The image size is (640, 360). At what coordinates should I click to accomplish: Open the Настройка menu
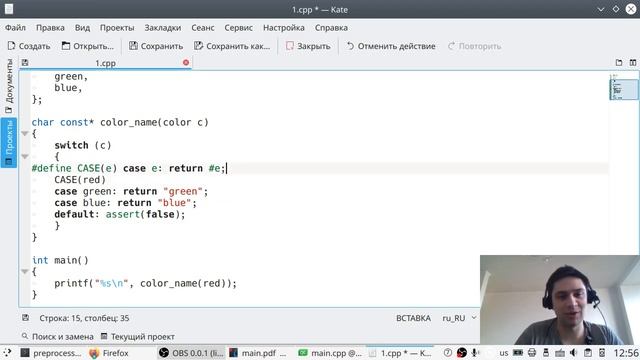click(x=284, y=28)
